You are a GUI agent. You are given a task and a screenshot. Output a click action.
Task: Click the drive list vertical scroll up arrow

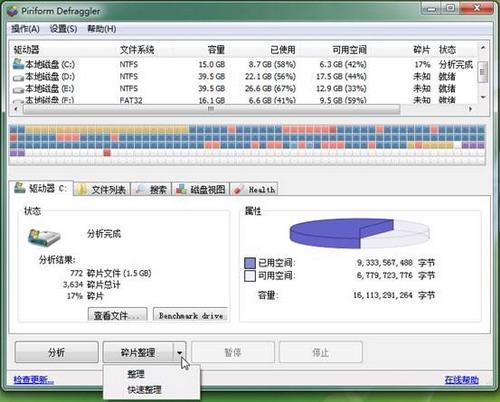(483, 48)
